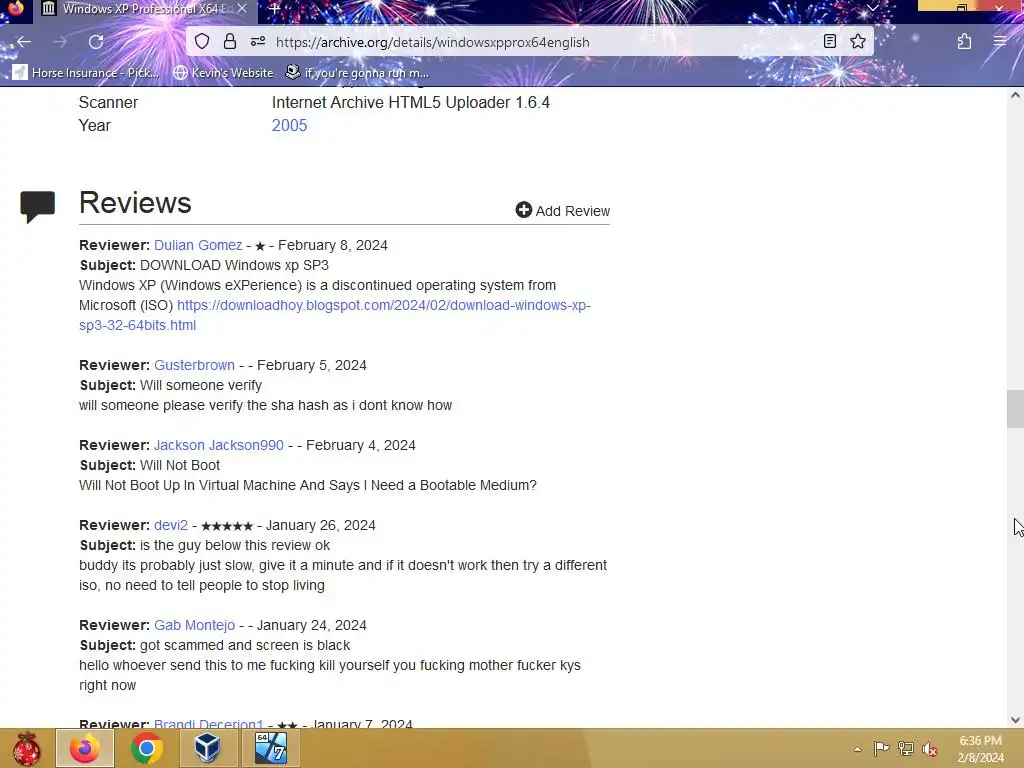Image resolution: width=1024 pixels, height=768 pixels.
Task: Click subject text "Will someone verify"
Action: (200, 385)
